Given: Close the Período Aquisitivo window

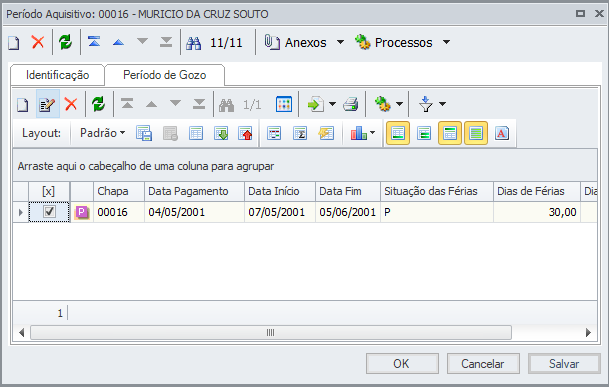Looking at the screenshot, I should point(599,14).
